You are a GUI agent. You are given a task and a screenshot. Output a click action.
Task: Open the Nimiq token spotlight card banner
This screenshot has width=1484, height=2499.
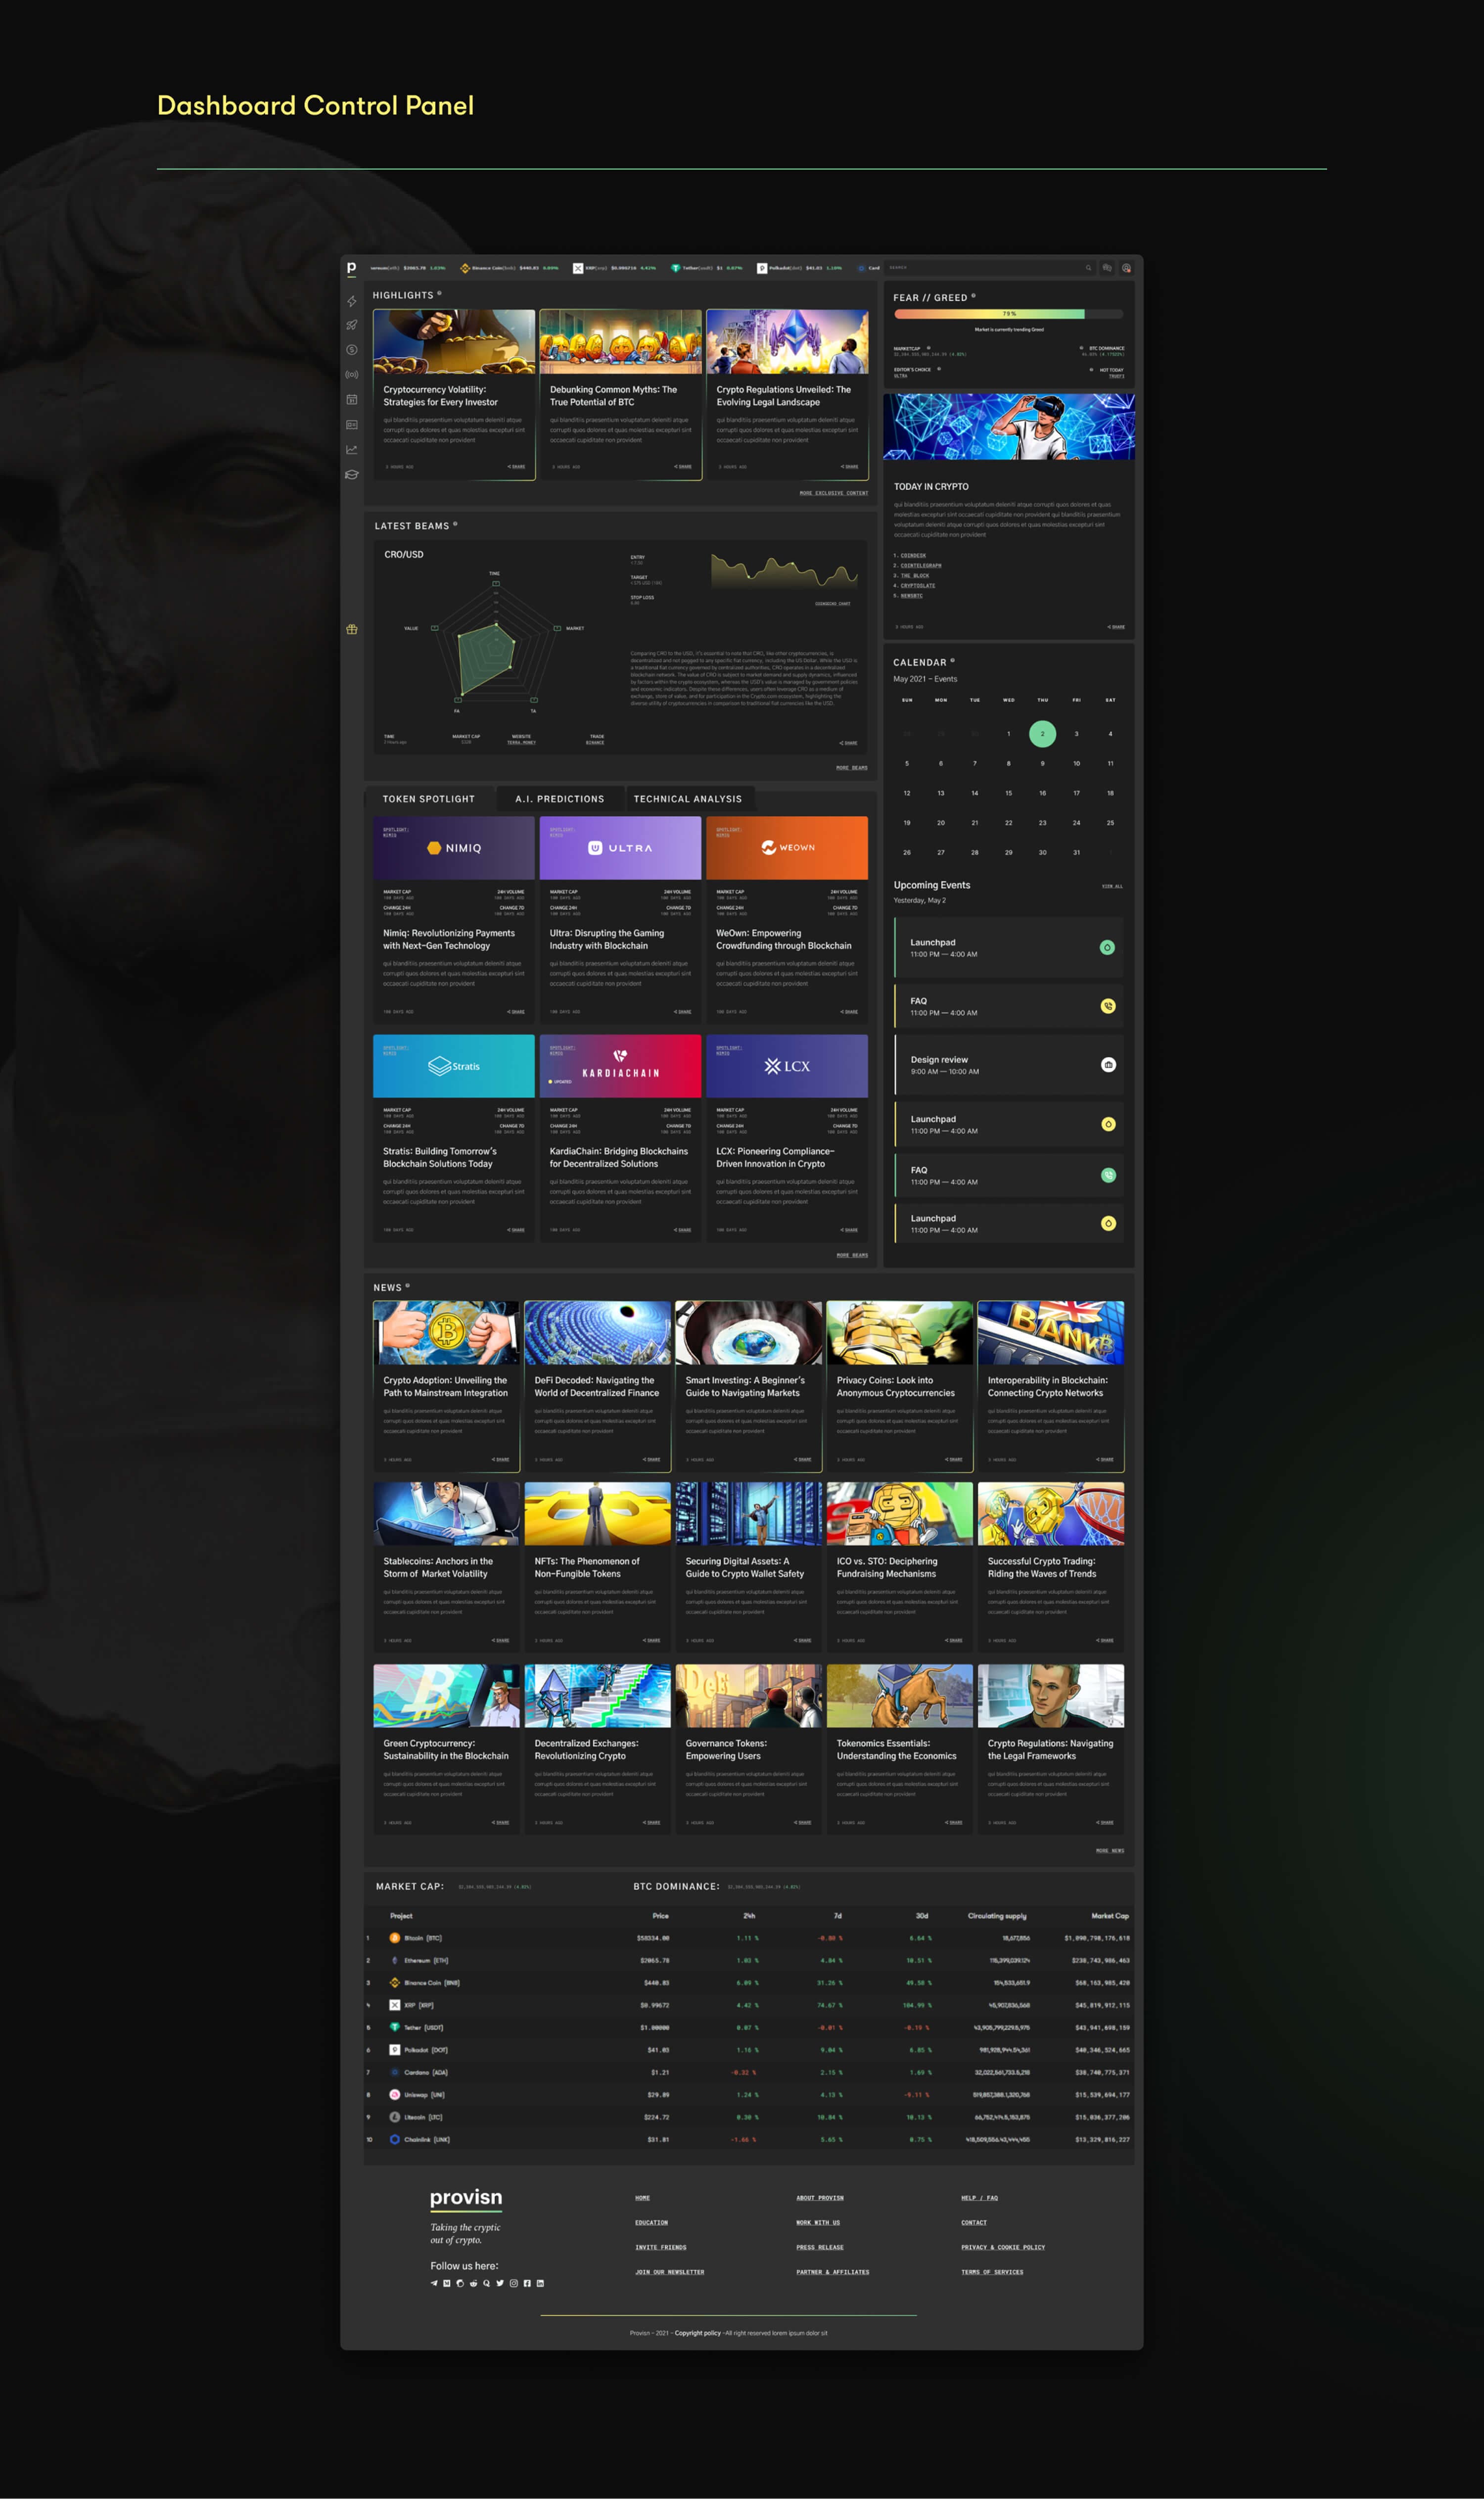click(454, 848)
